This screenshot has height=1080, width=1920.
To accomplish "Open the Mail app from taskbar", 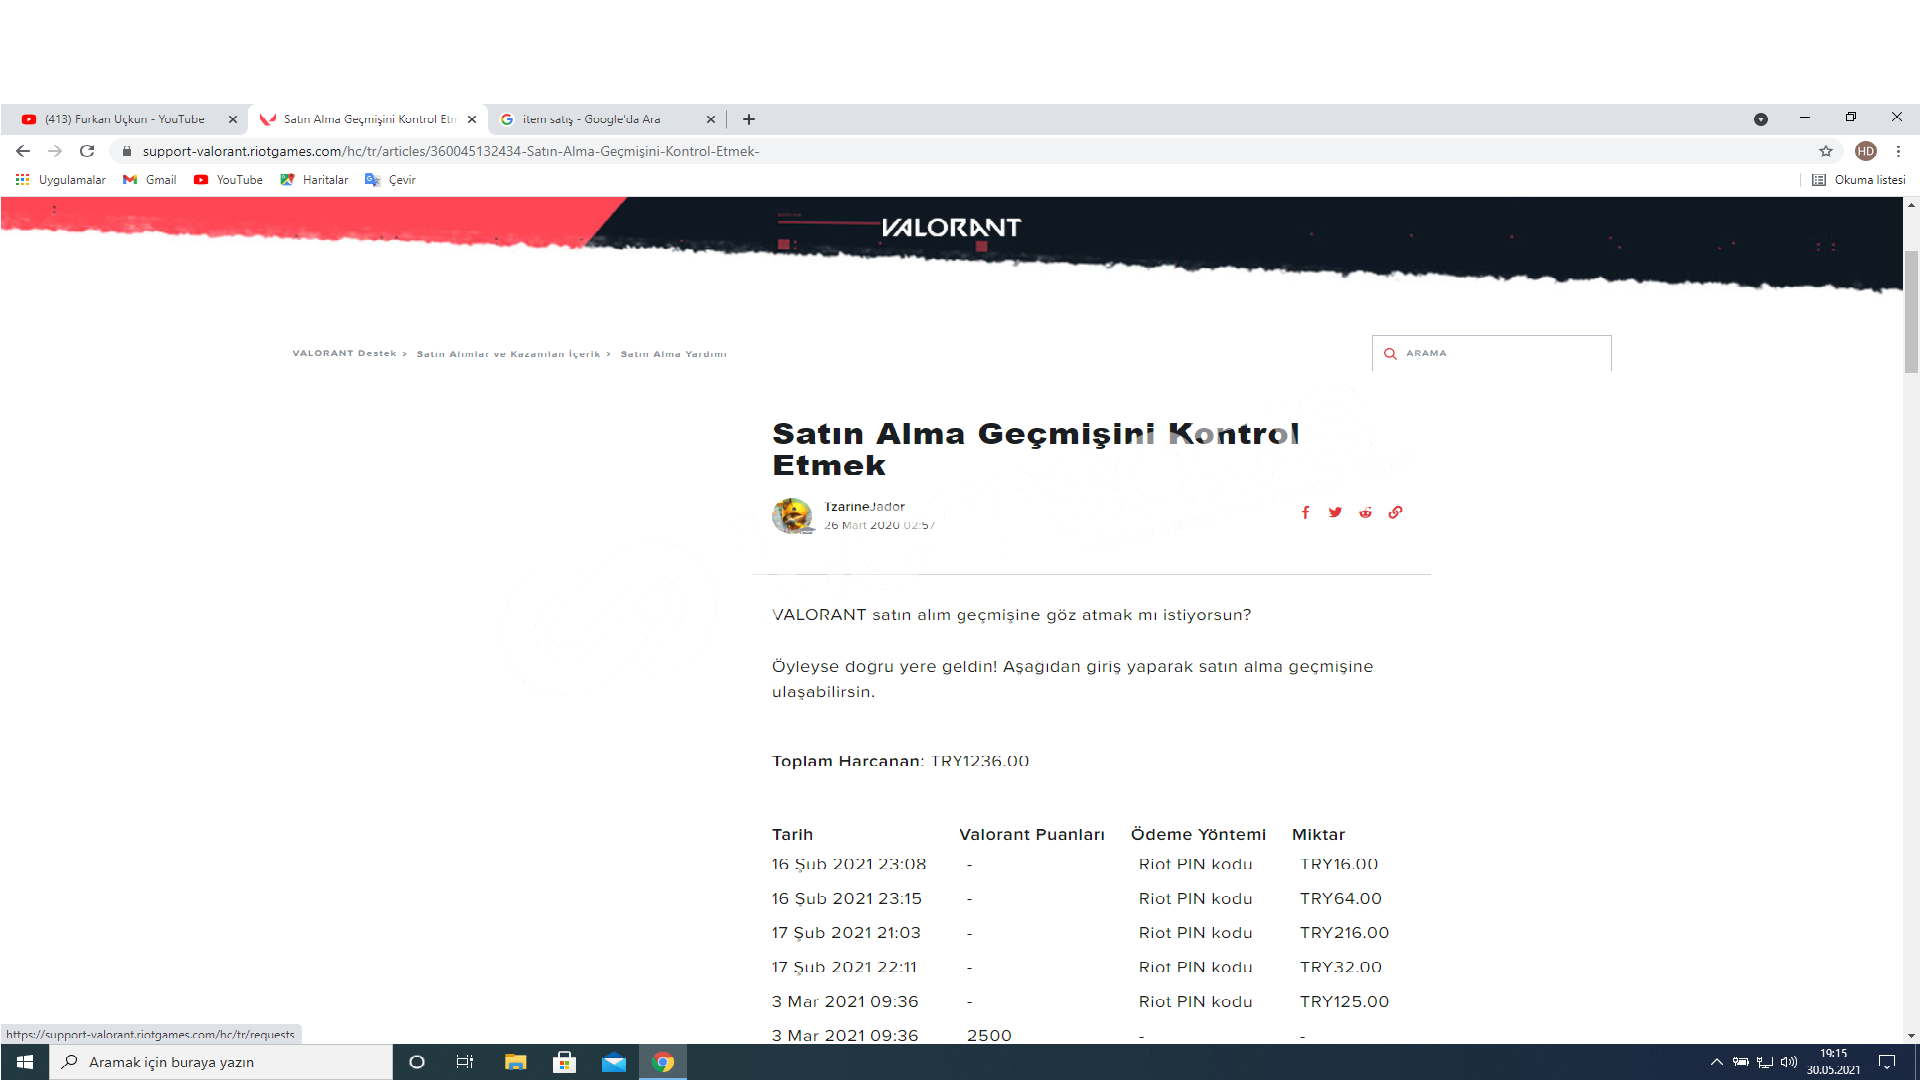I will pos(614,1062).
